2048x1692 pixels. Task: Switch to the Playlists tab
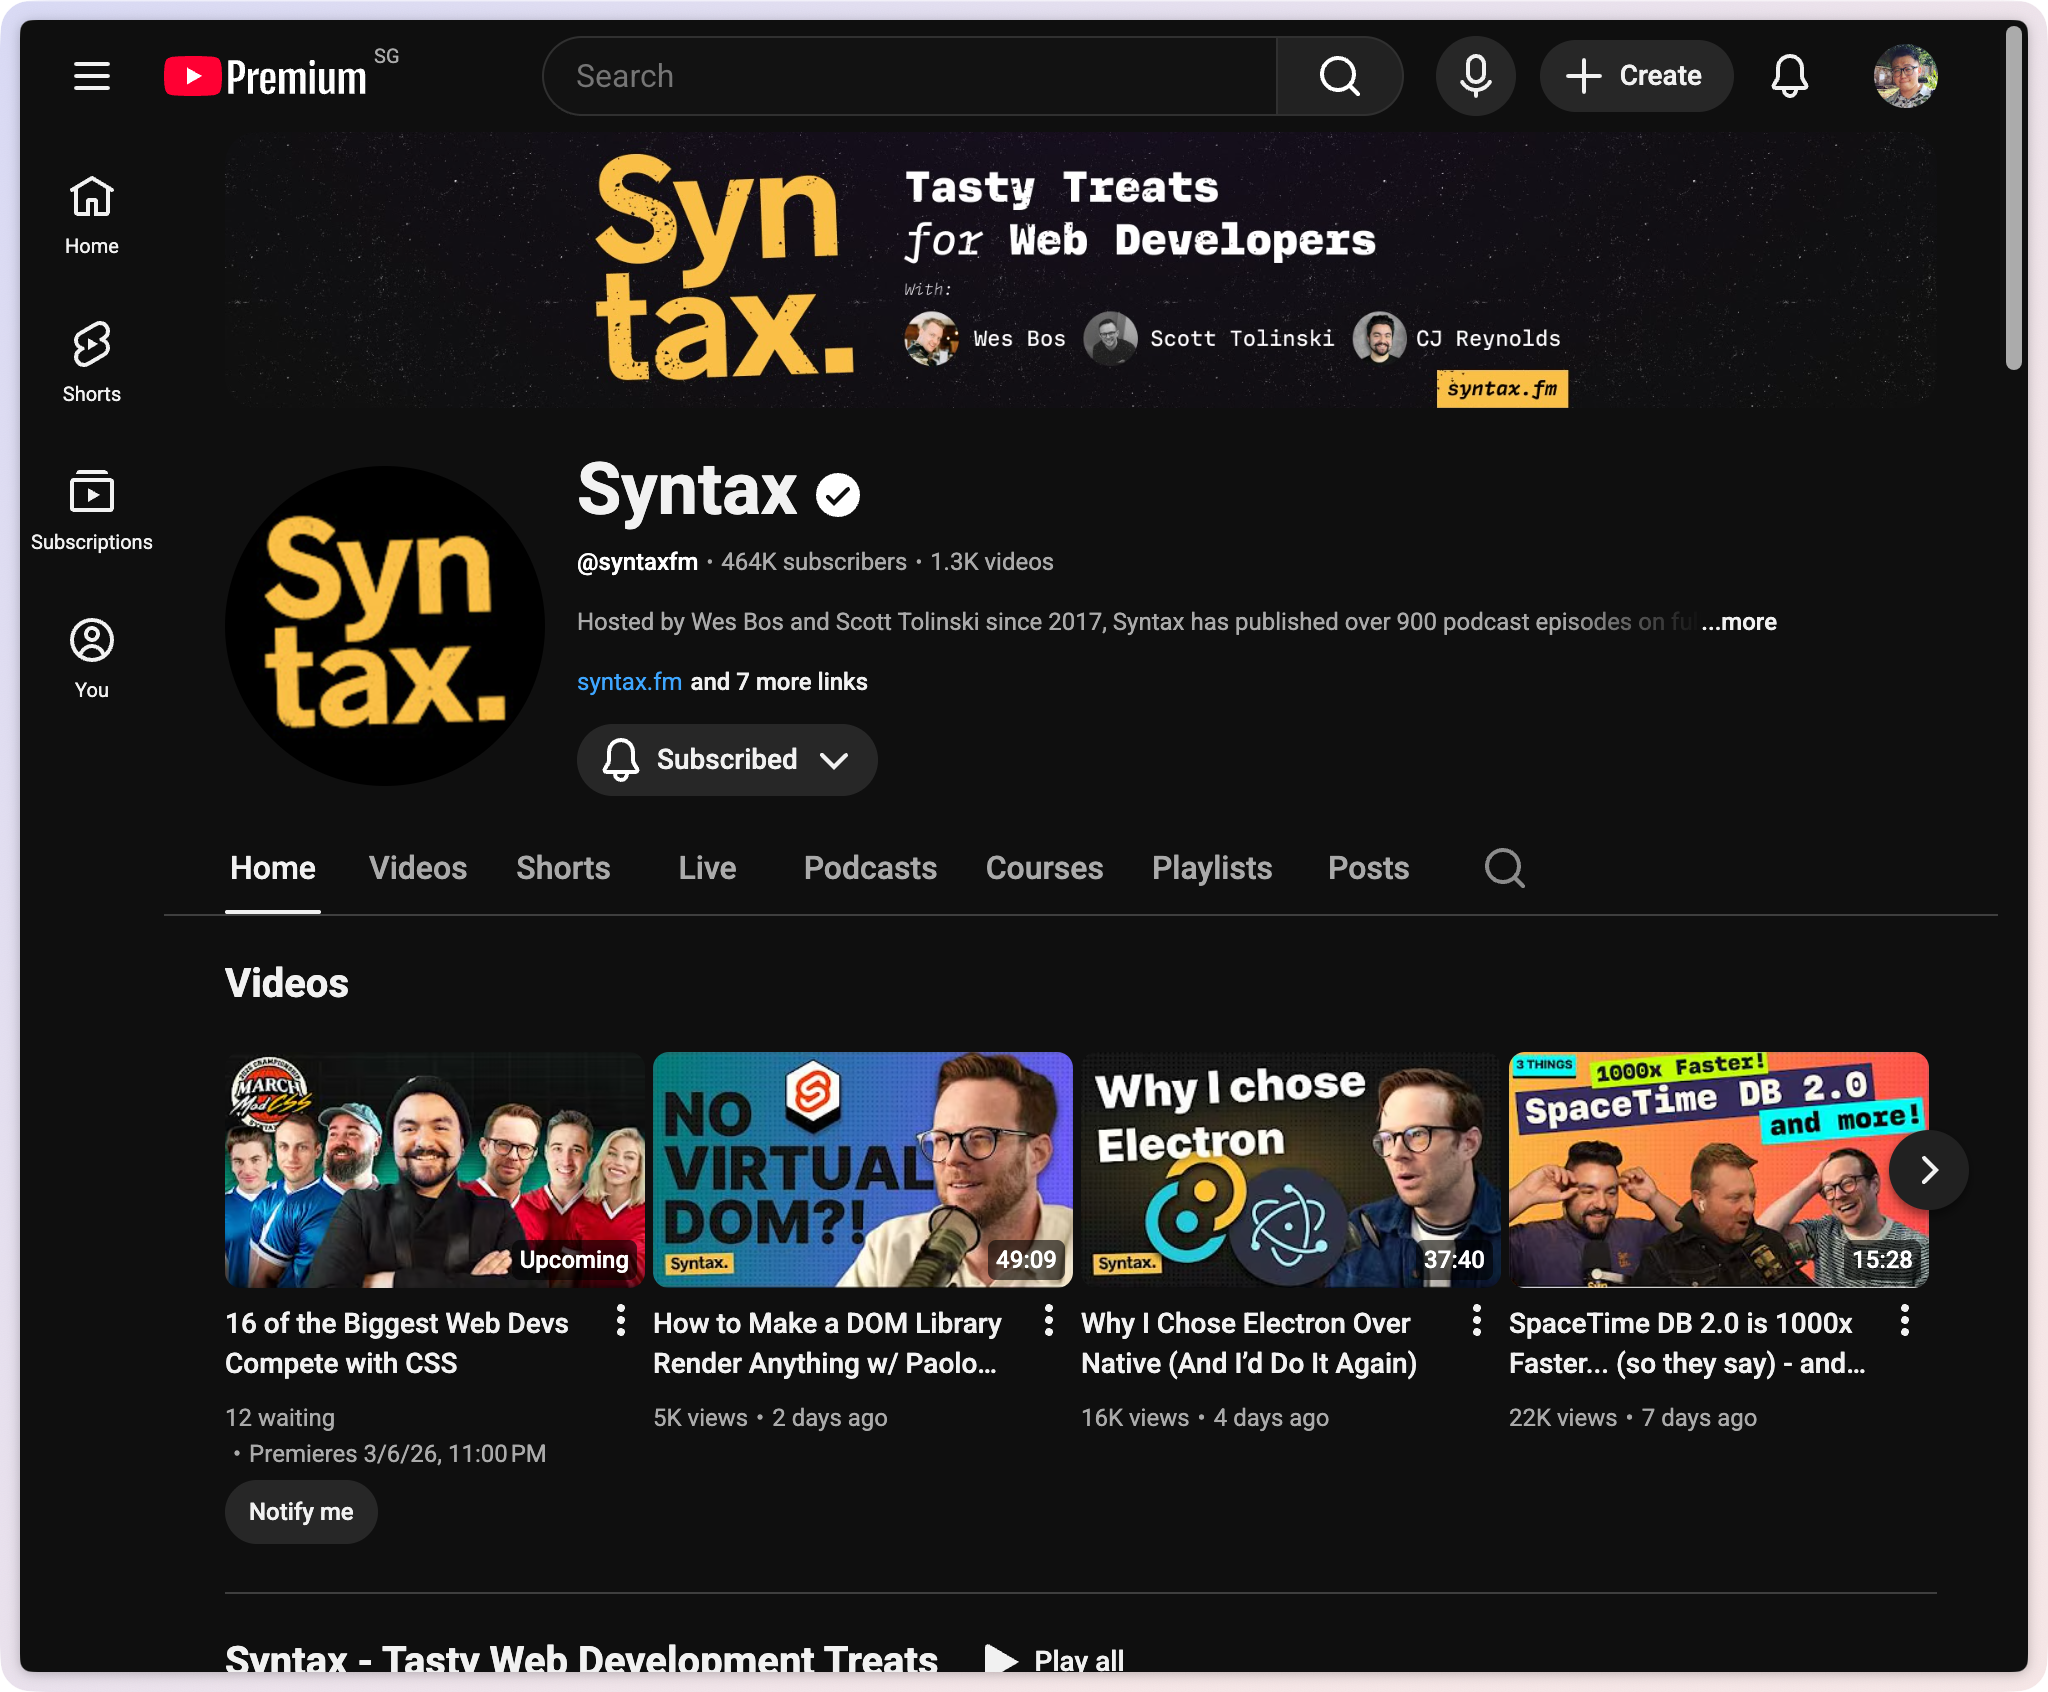coord(1211,868)
